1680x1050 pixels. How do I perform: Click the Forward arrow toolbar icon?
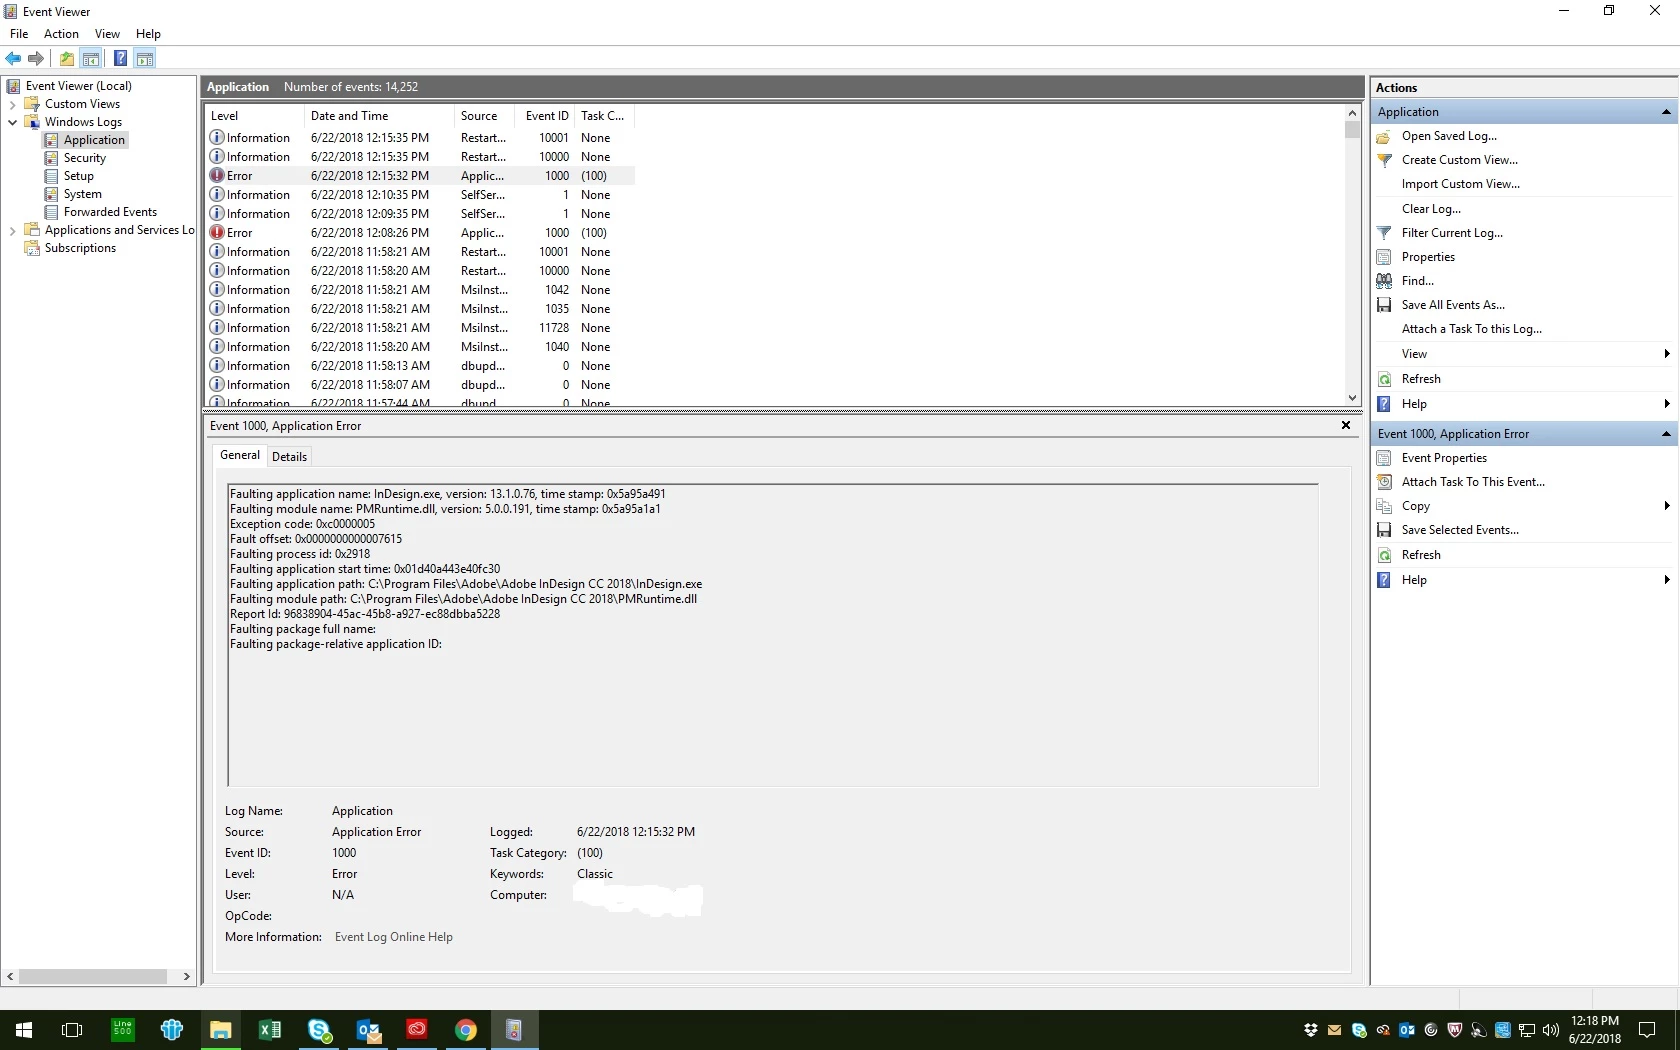[x=36, y=58]
